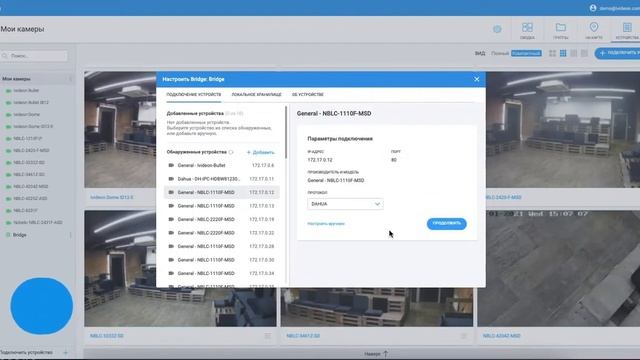Open the Bridge item's three-dot menu

coord(71,235)
